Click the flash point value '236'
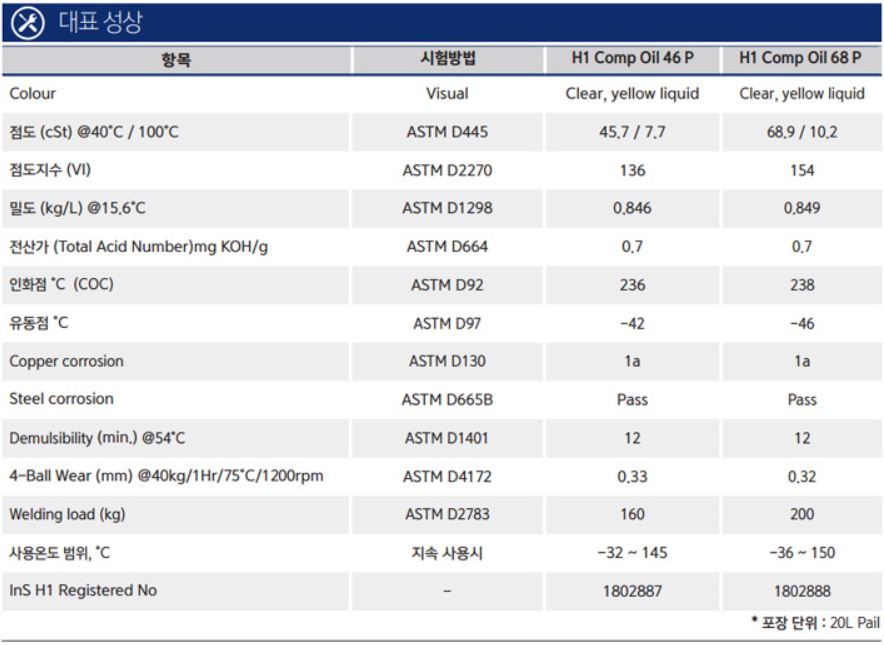884x645 pixels. click(x=633, y=285)
